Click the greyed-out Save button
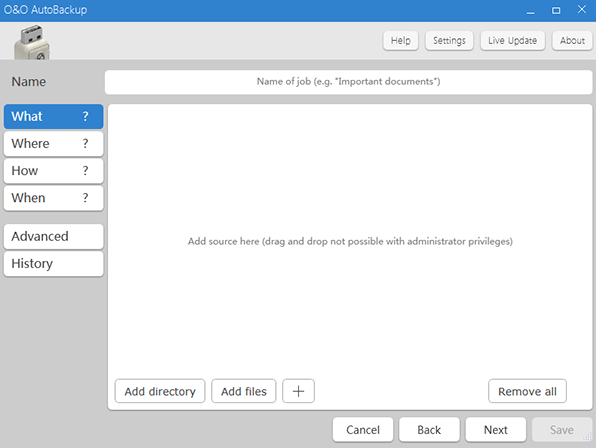 [562, 430]
